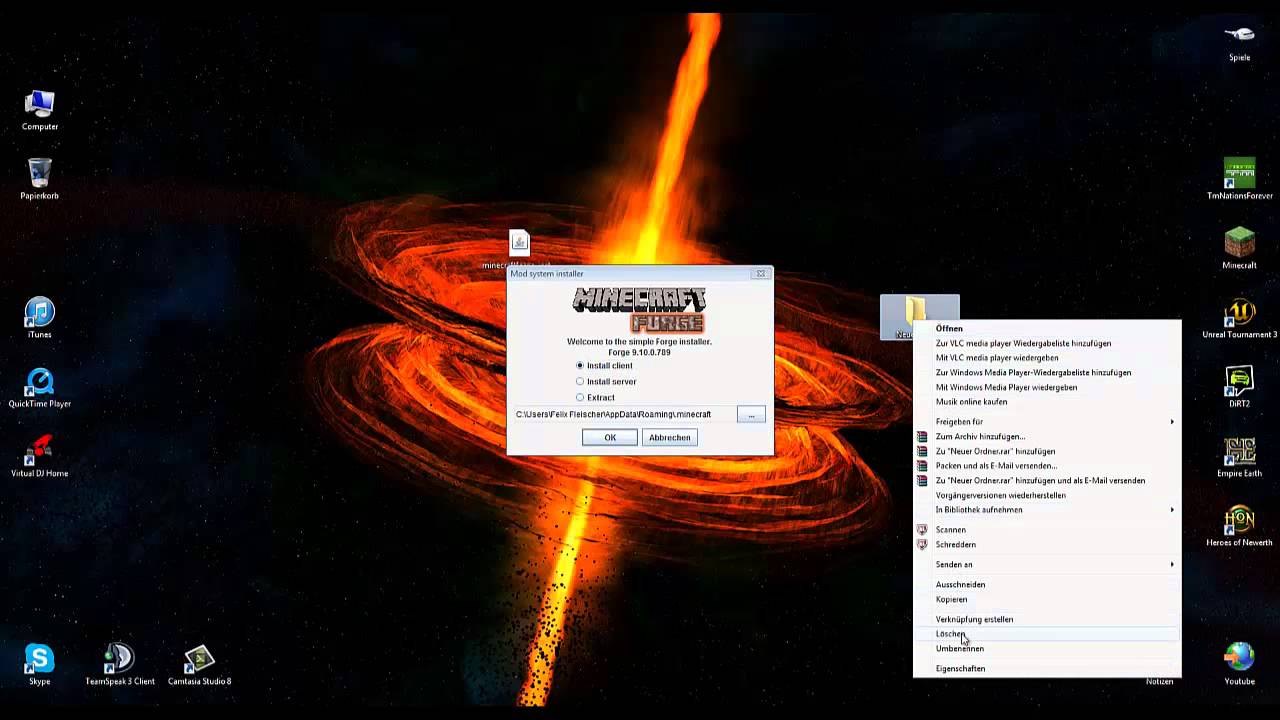Select the QuickTime Player shortcut

pyautogui.click(x=40, y=388)
